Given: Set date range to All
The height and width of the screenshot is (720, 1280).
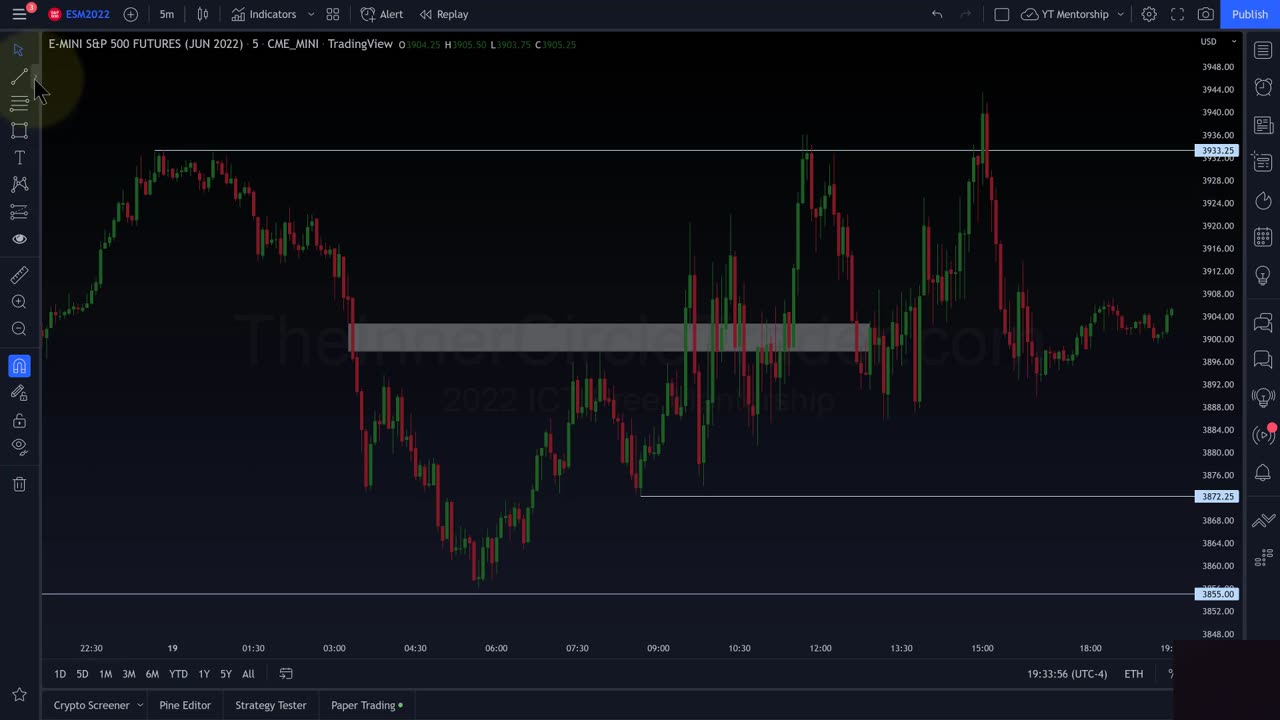Looking at the screenshot, I should (x=248, y=674).
